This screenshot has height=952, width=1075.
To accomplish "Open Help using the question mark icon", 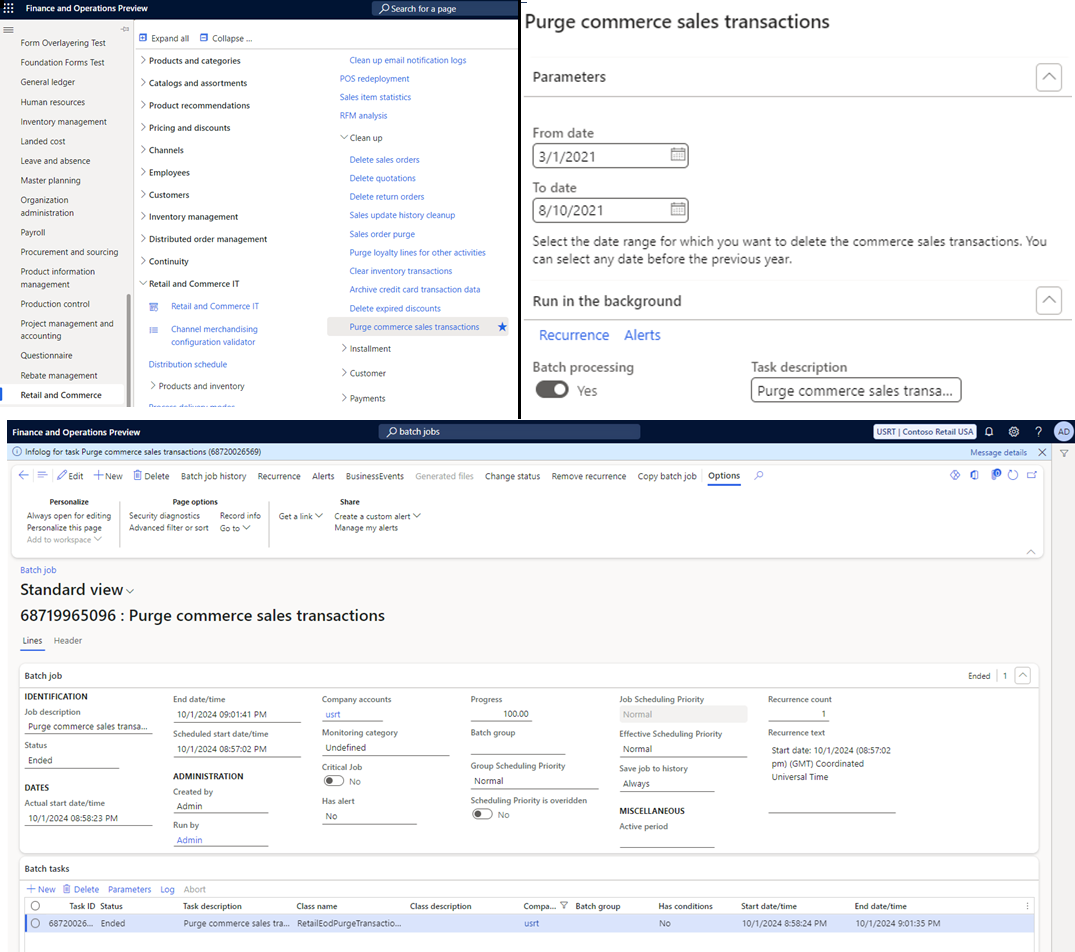I will click(1038, 431).
